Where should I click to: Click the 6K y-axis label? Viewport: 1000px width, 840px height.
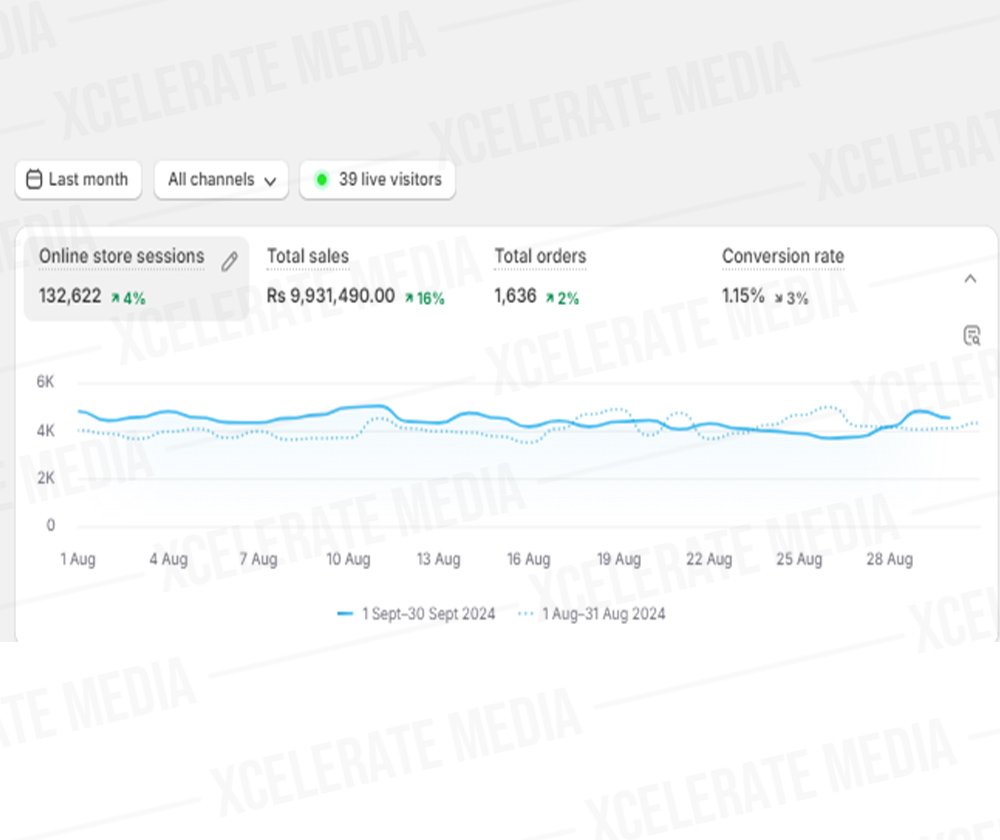tap(45, 382)
